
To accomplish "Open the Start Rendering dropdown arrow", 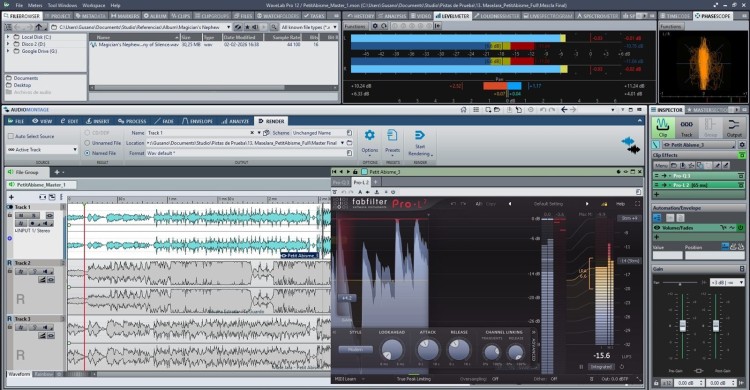I will coord(432,155).
